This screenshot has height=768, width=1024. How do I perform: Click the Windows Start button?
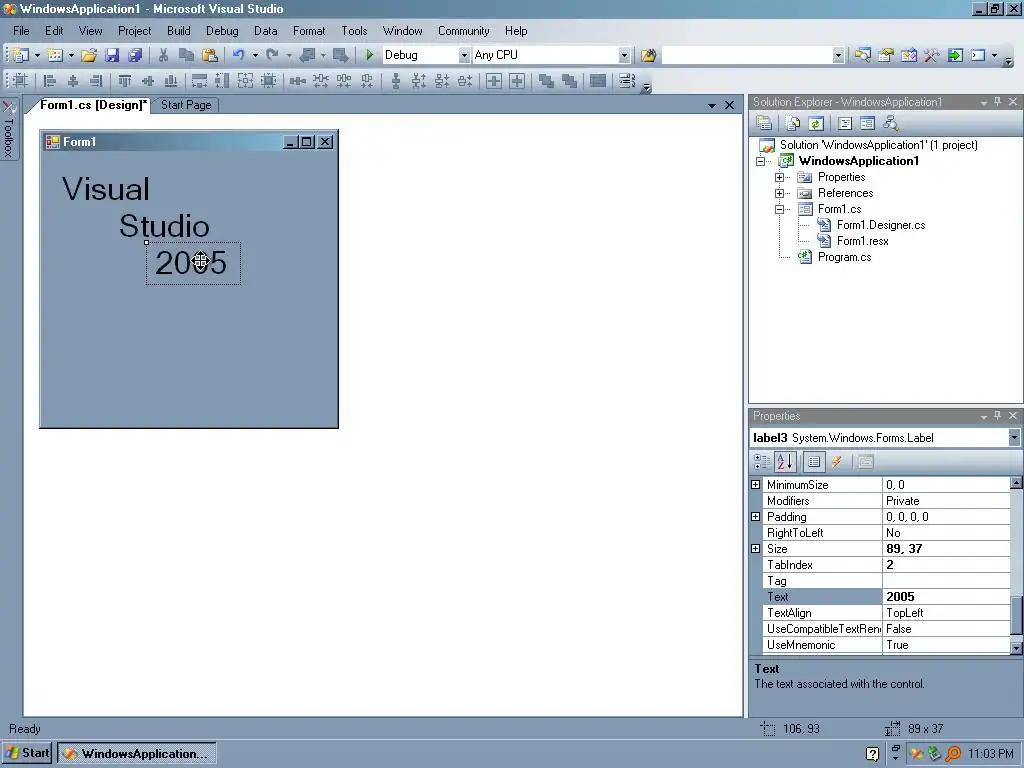pyautogui.click(x=27, y=753)
